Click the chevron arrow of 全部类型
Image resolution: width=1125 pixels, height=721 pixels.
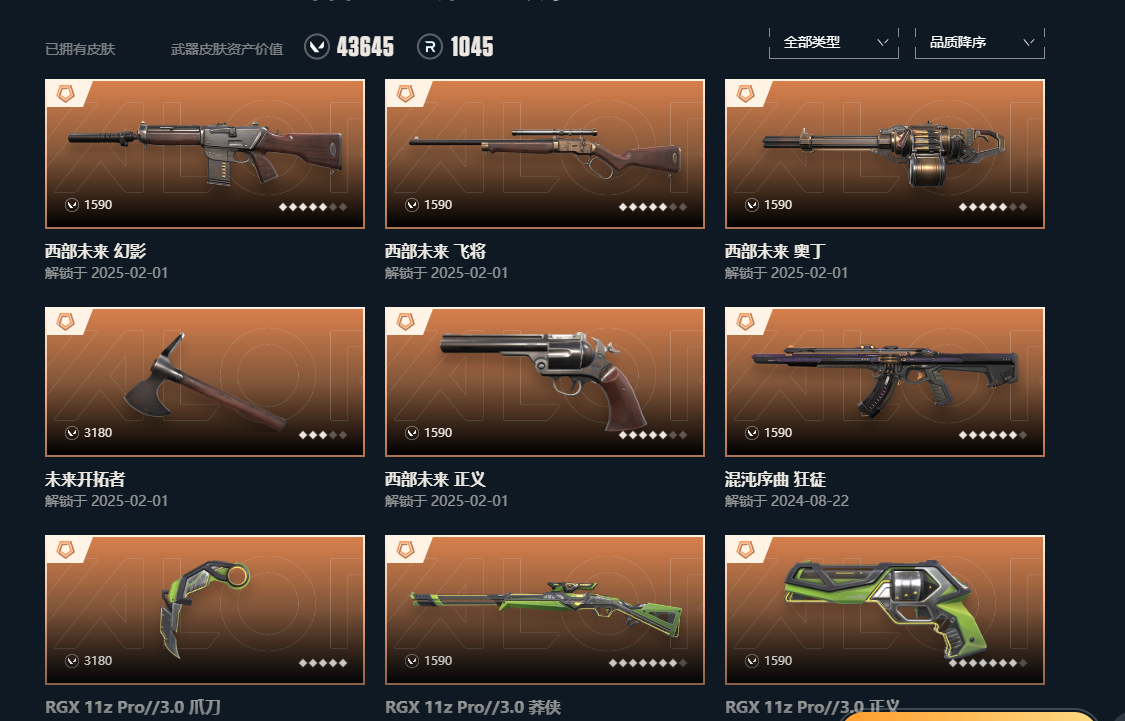(x=882, y=42)
